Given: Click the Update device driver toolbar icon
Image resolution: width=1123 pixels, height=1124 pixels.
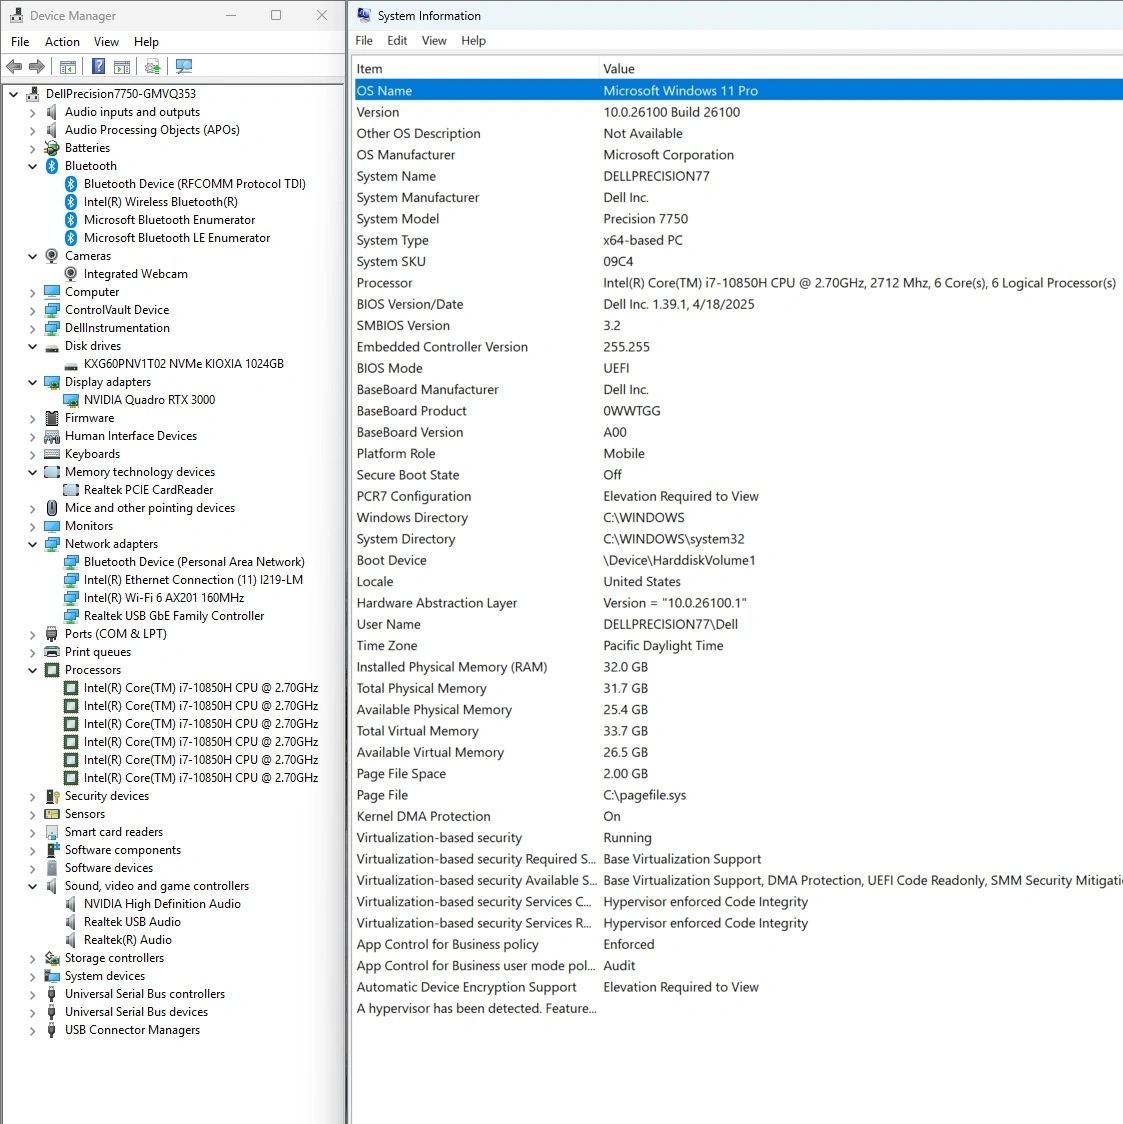Looking at the screenshot, I should 153,67.
